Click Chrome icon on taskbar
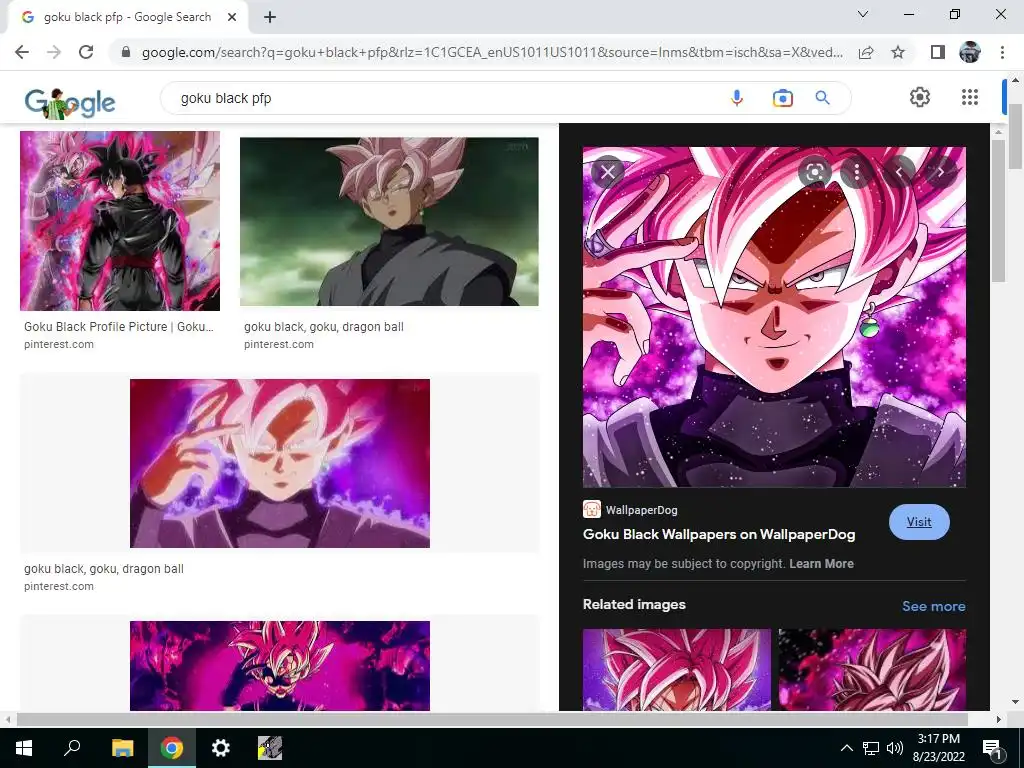Screen dimensions: 1024x768 172,748
